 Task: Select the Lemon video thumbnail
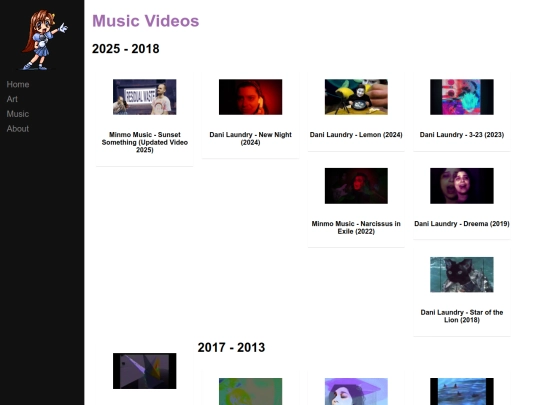(x=356, y=97)
